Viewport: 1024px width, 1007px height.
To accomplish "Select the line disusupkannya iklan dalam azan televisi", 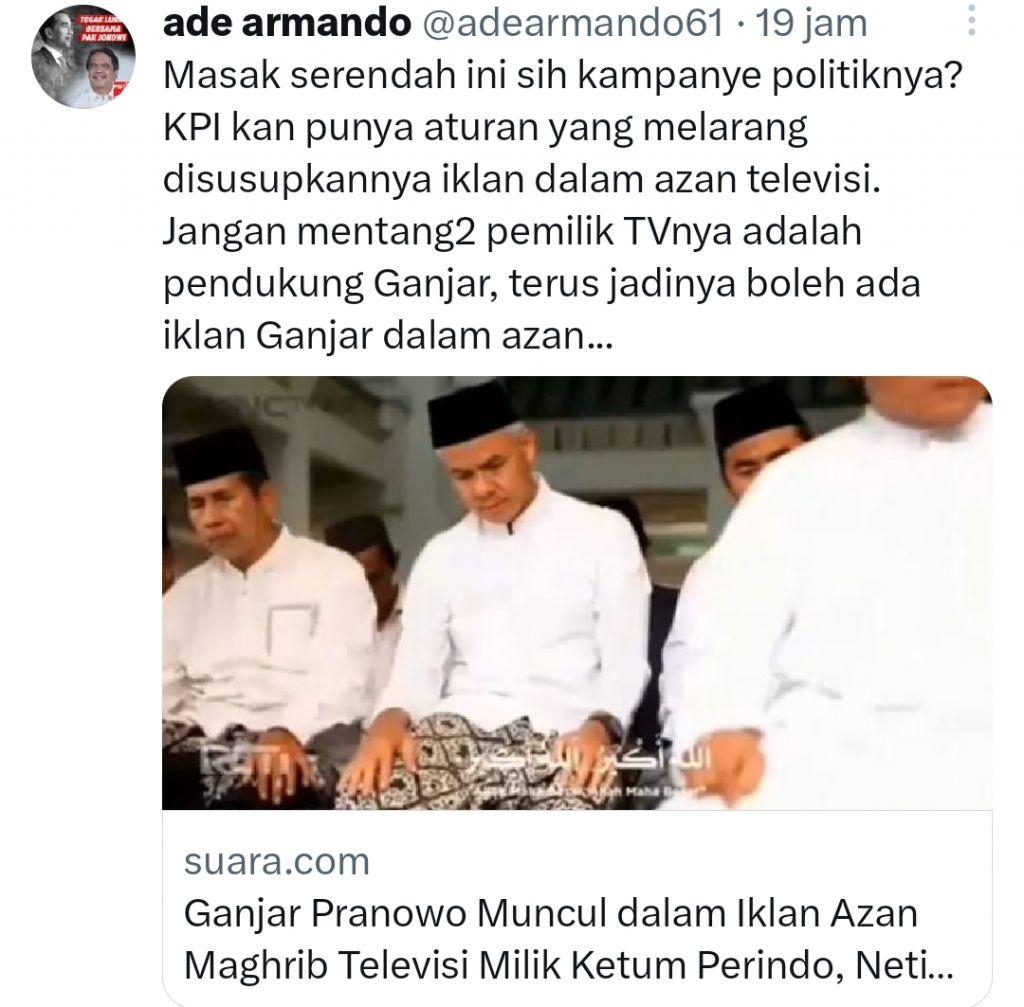I will [522, 180].
